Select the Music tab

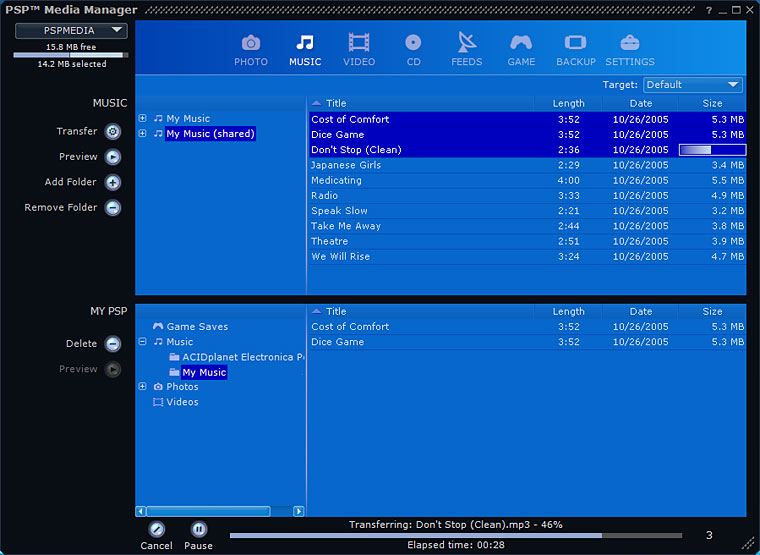(305, 49)
